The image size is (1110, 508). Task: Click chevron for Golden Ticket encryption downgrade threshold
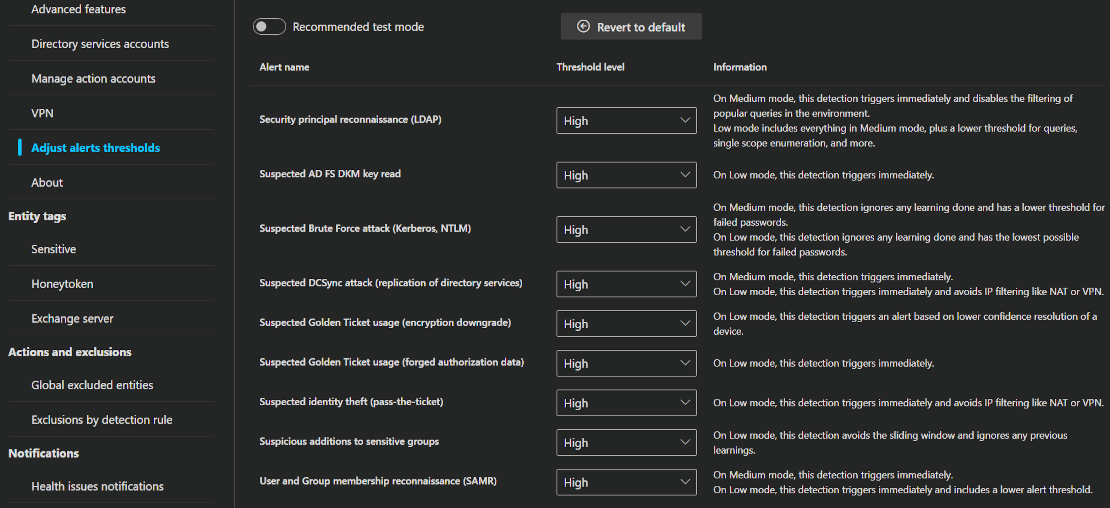click(x=685, y=323)
